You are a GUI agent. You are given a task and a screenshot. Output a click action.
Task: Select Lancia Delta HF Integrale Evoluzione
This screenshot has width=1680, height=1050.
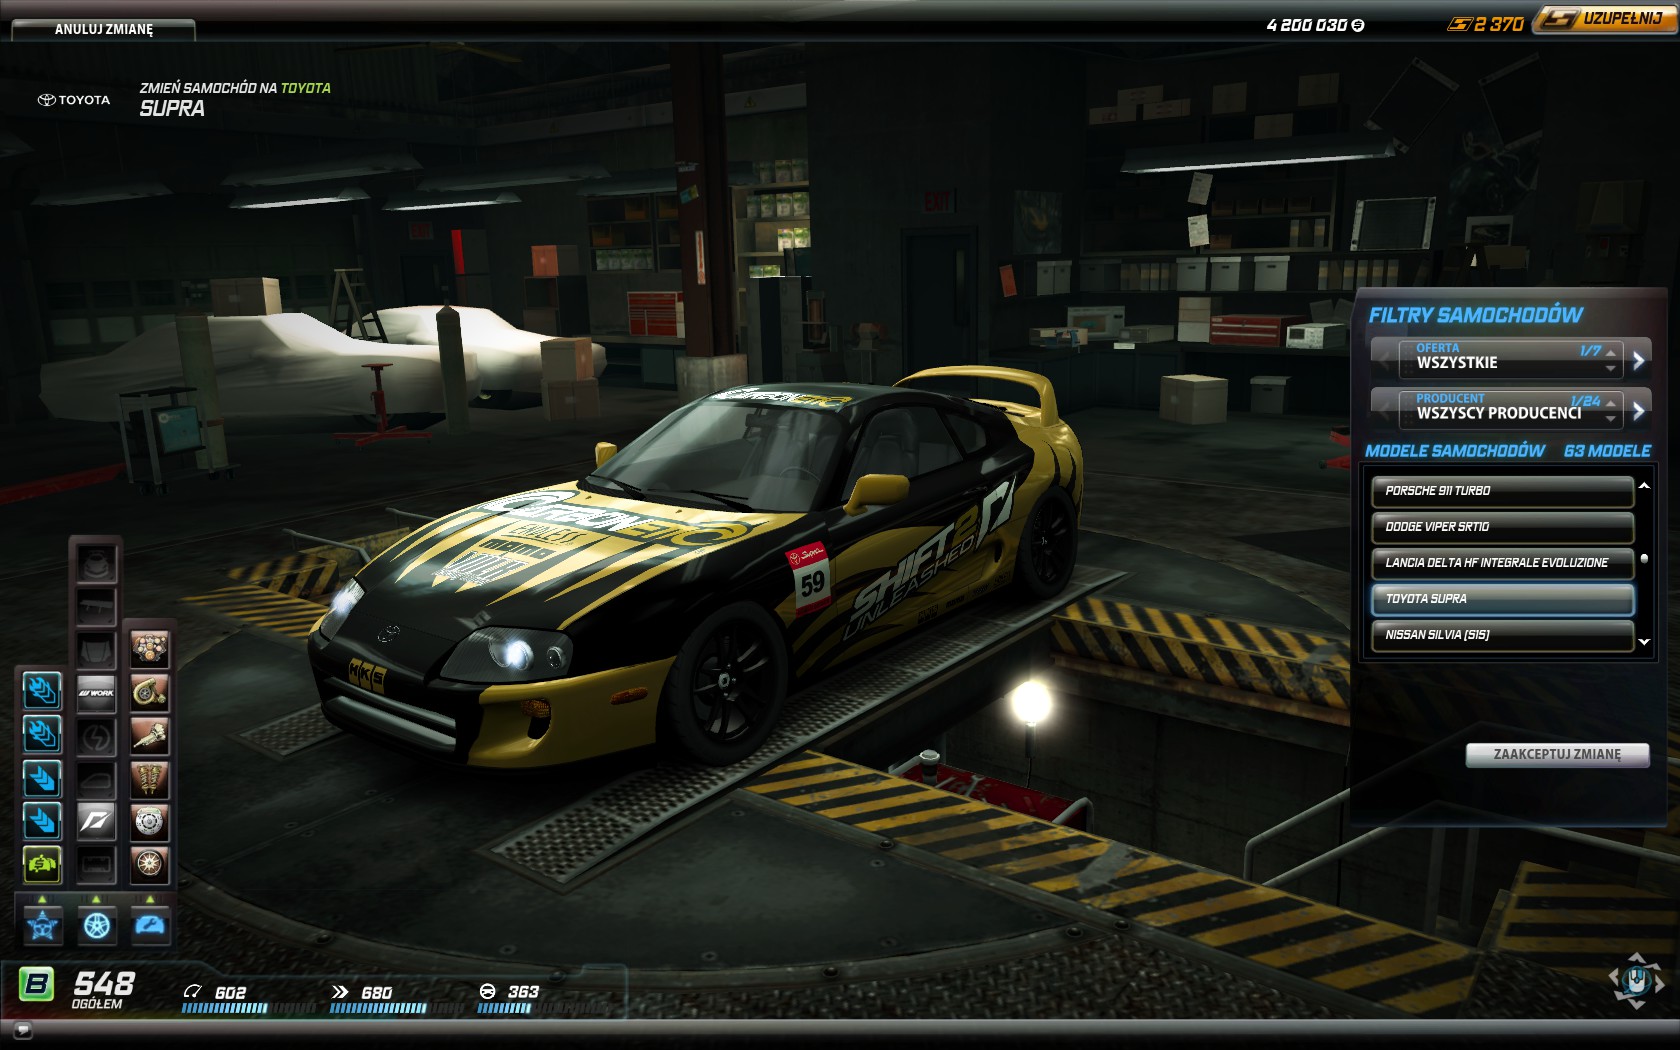coord(1502,563)
